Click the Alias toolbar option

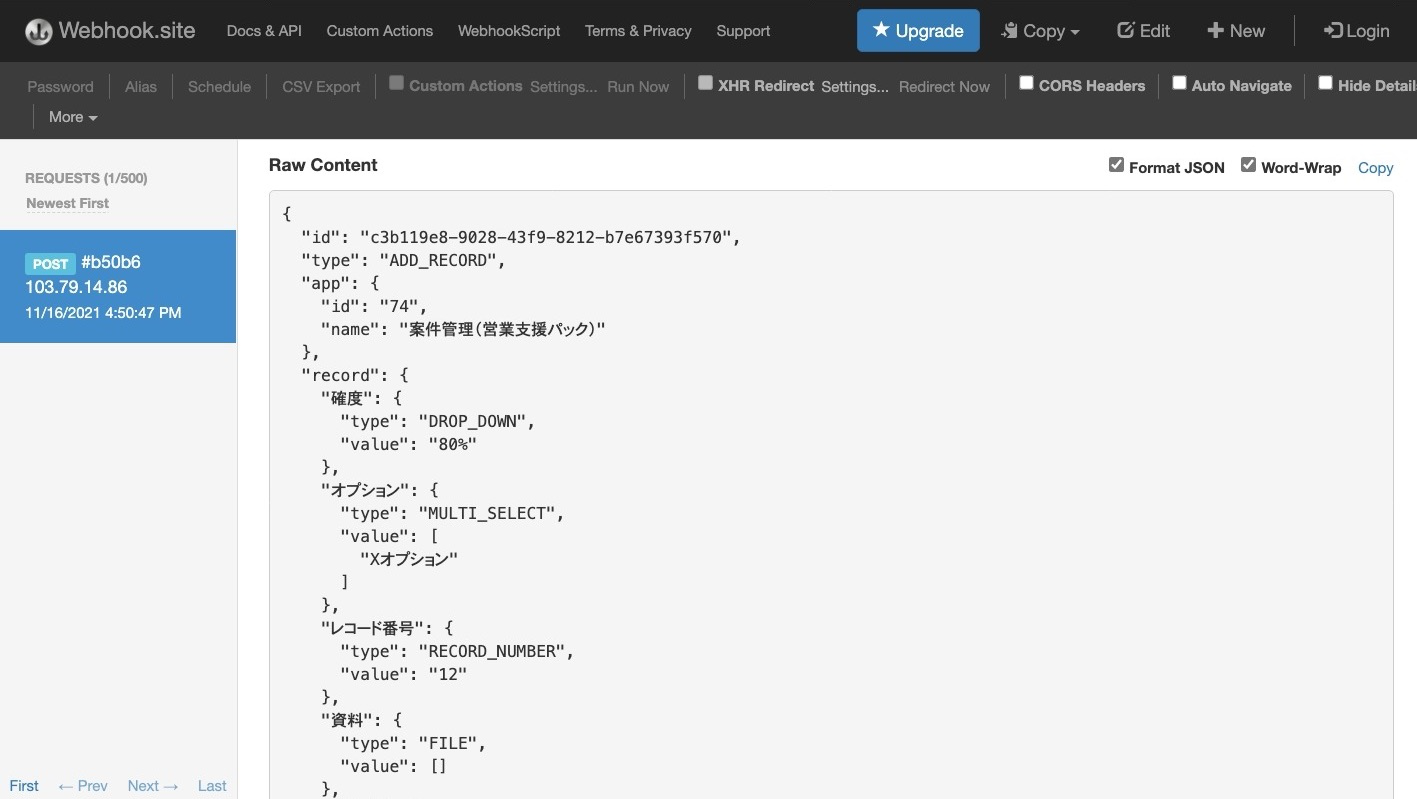pos(141,86)
